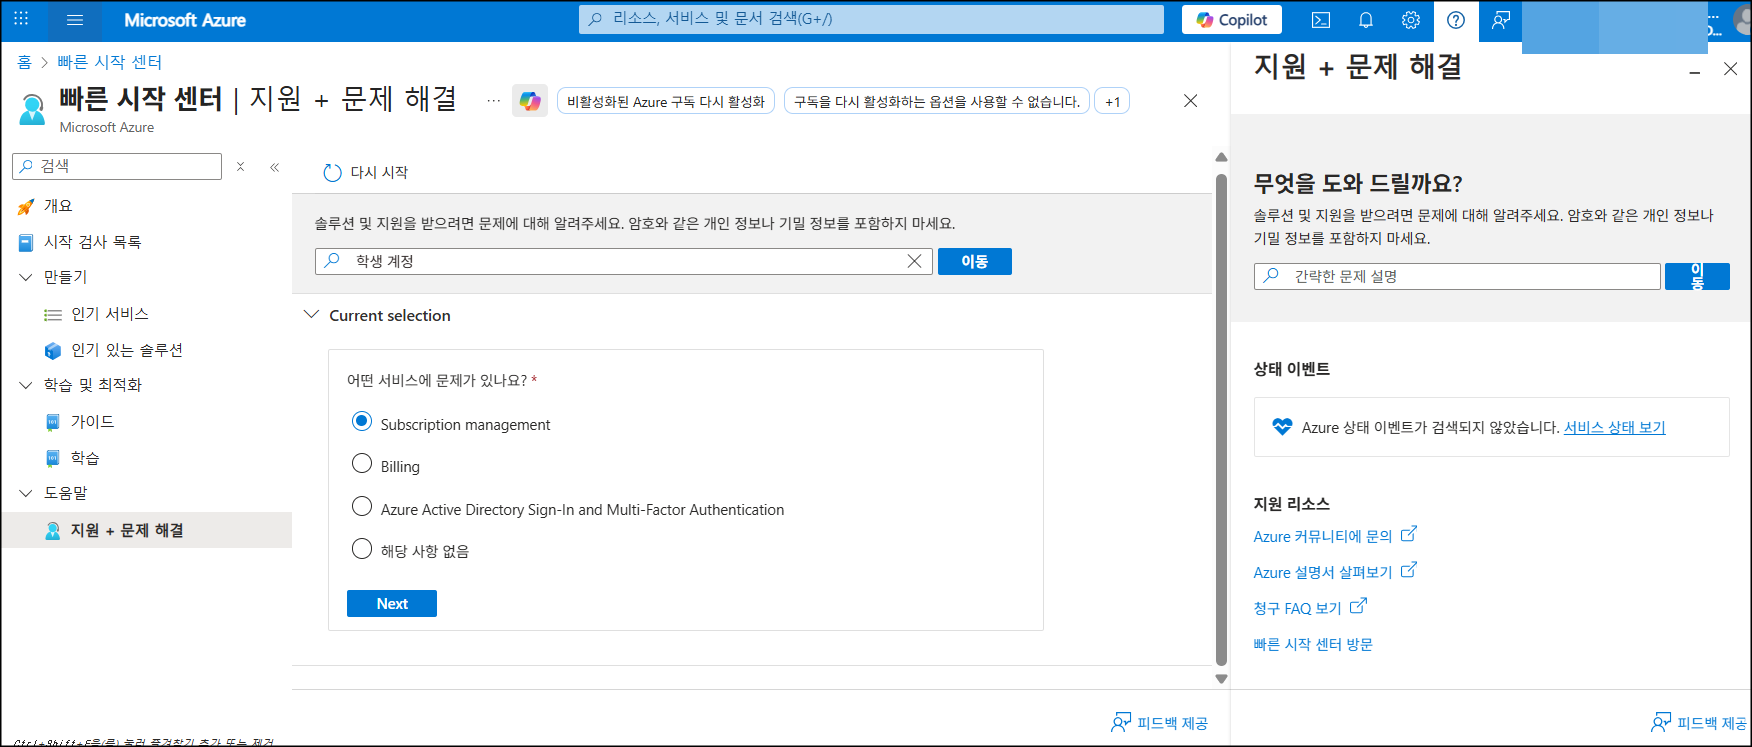This screenshot has width=1752, height=747.
Task: Collapse the Current selection section
Action: pos(311,315)
